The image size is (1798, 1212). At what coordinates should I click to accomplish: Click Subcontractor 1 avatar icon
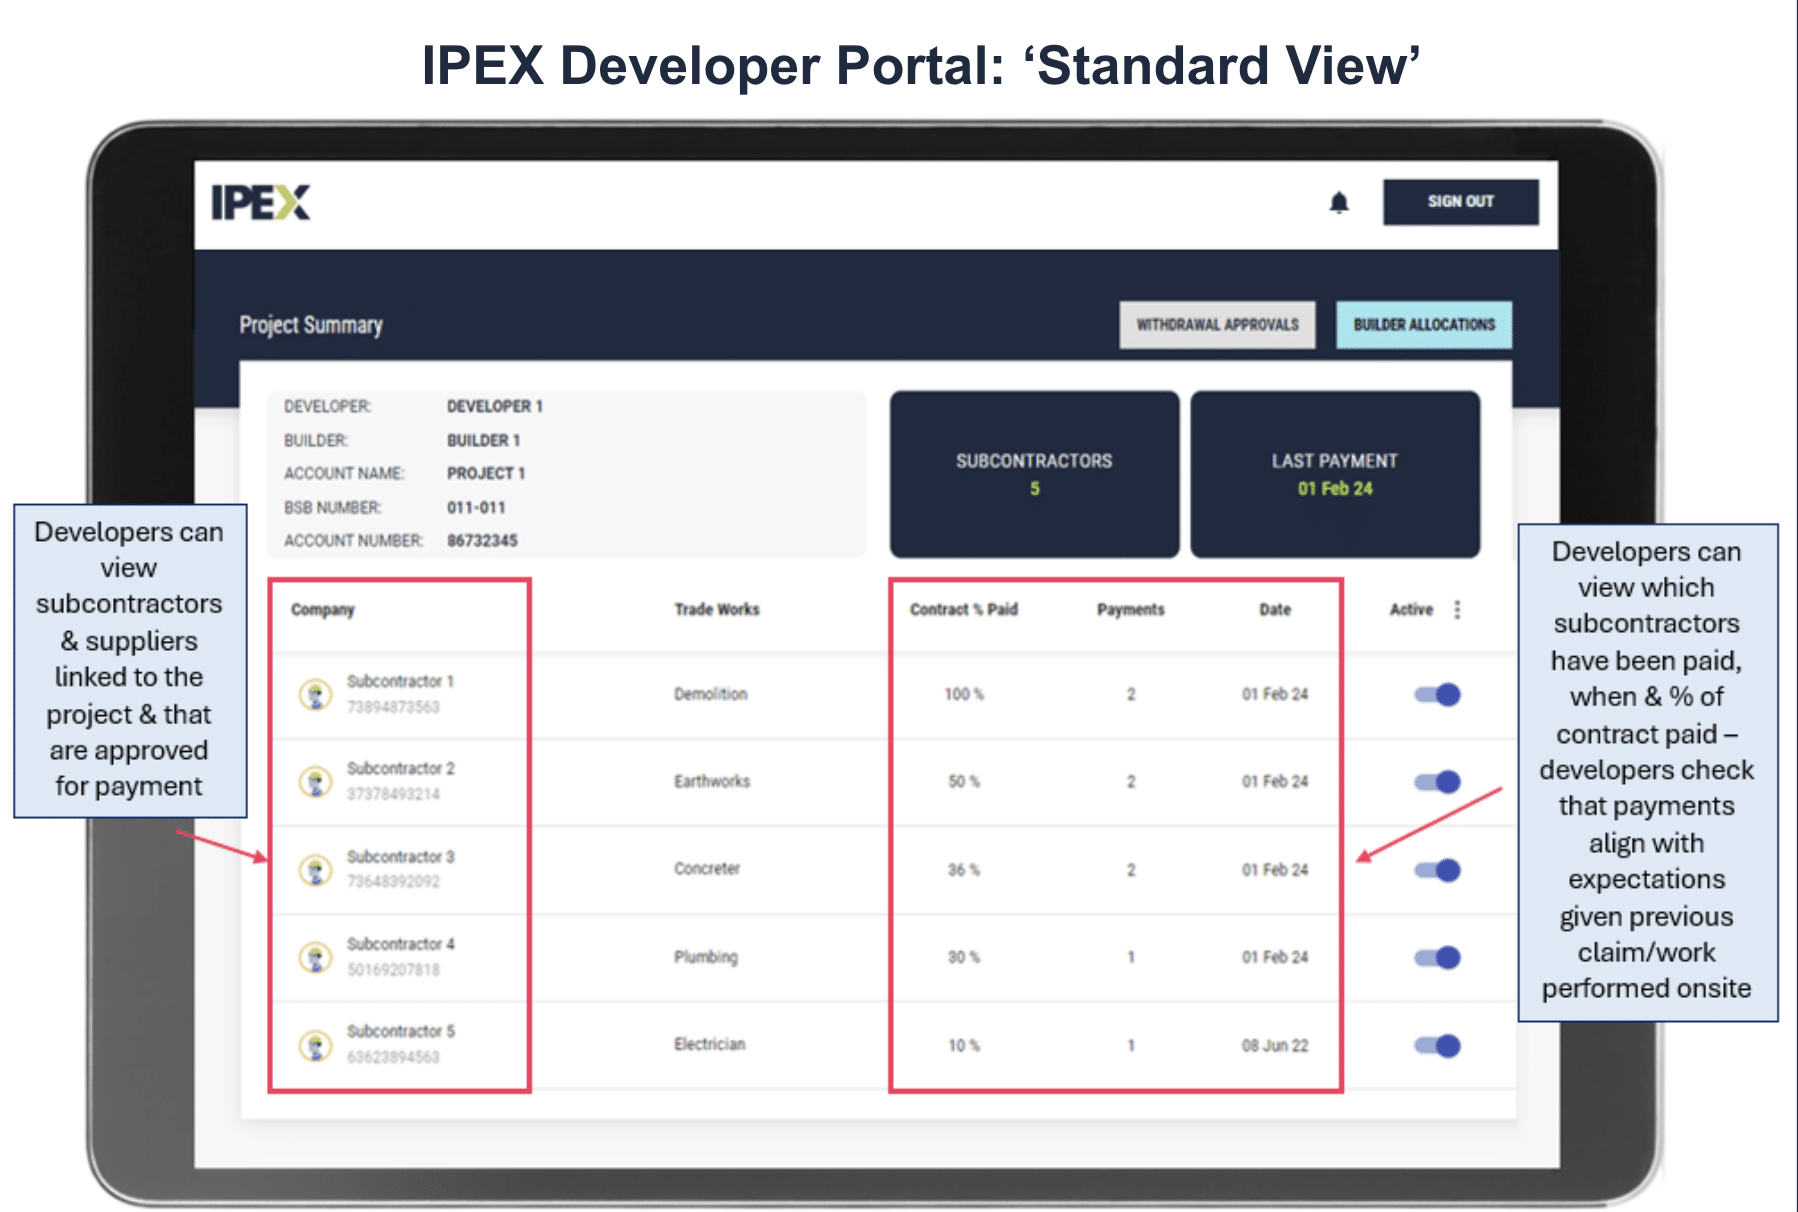pyautogui.click(x=316, y=694)
